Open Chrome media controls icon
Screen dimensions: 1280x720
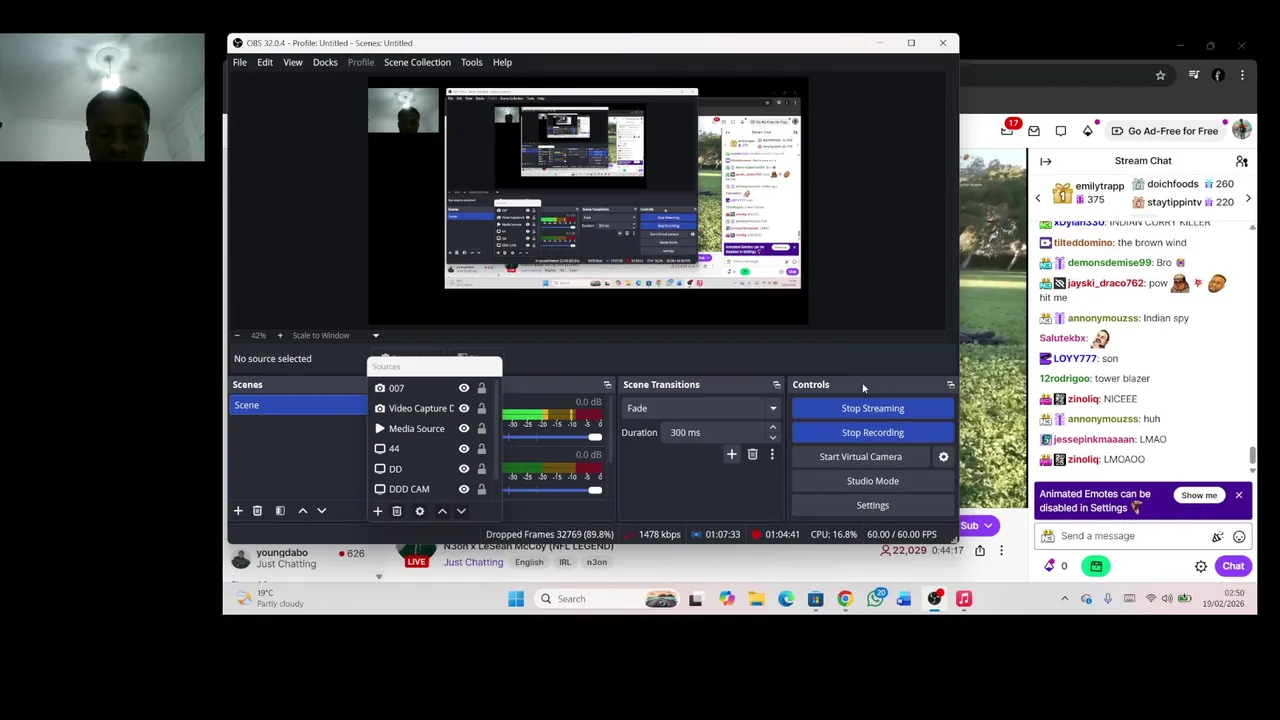[1194, 75]
